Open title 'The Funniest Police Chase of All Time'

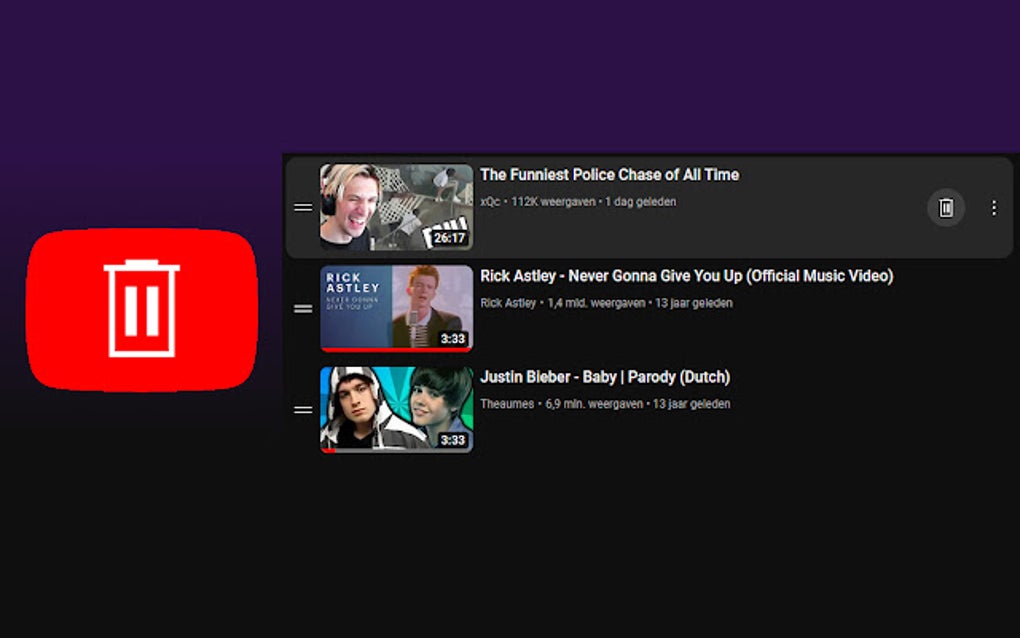click(610, 174)
